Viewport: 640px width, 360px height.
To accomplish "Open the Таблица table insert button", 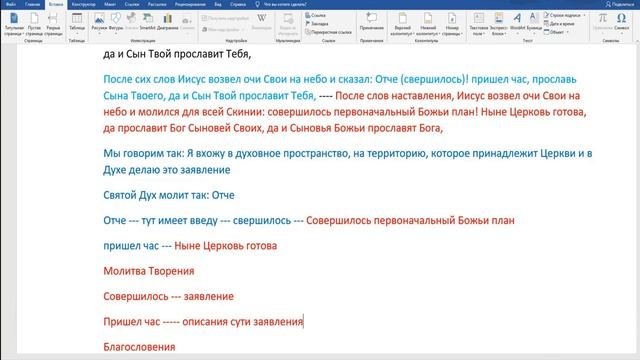I will [77, 24].
